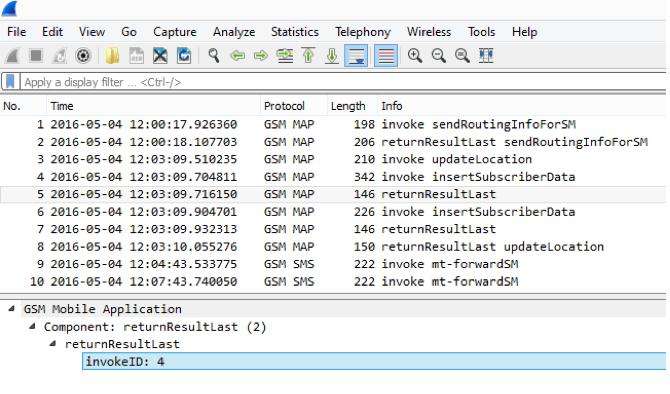Sort by the Length column header
The width and height of the screenshot is (670, 394).
coord(352,106)
